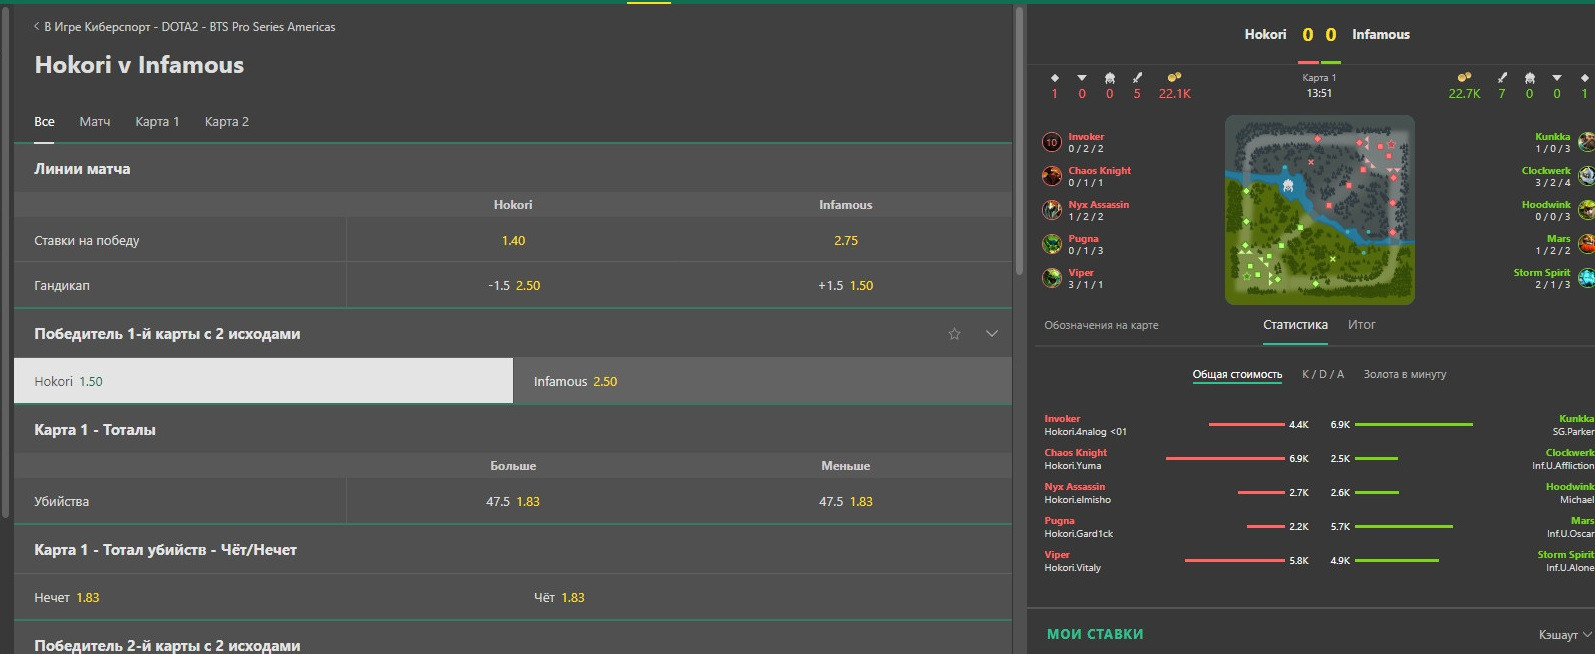Open the Все tab
1595x654 pixels.
point(44,122)
